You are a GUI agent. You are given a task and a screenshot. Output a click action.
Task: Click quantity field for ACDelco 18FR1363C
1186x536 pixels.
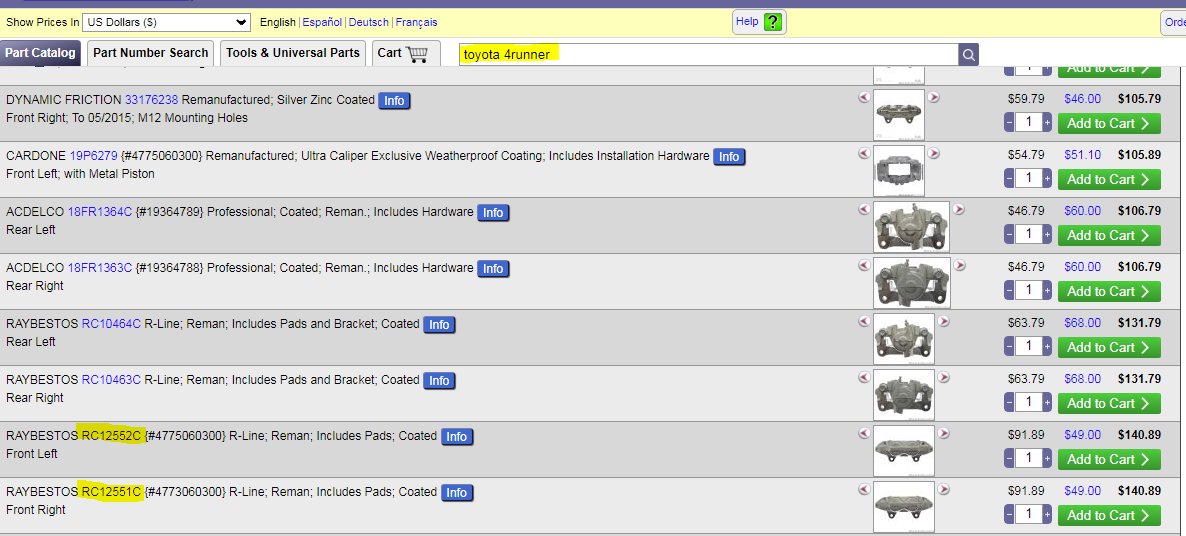pos(1028,290)
